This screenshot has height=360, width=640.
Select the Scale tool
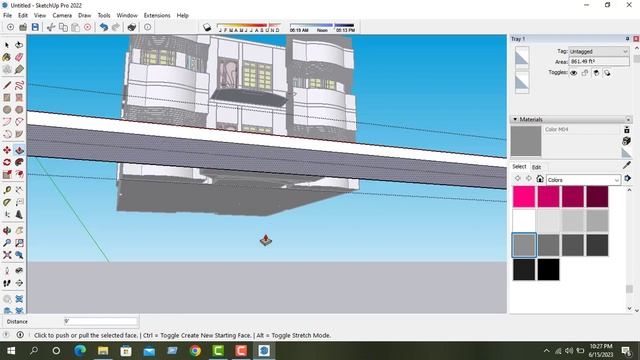(7, 174)
